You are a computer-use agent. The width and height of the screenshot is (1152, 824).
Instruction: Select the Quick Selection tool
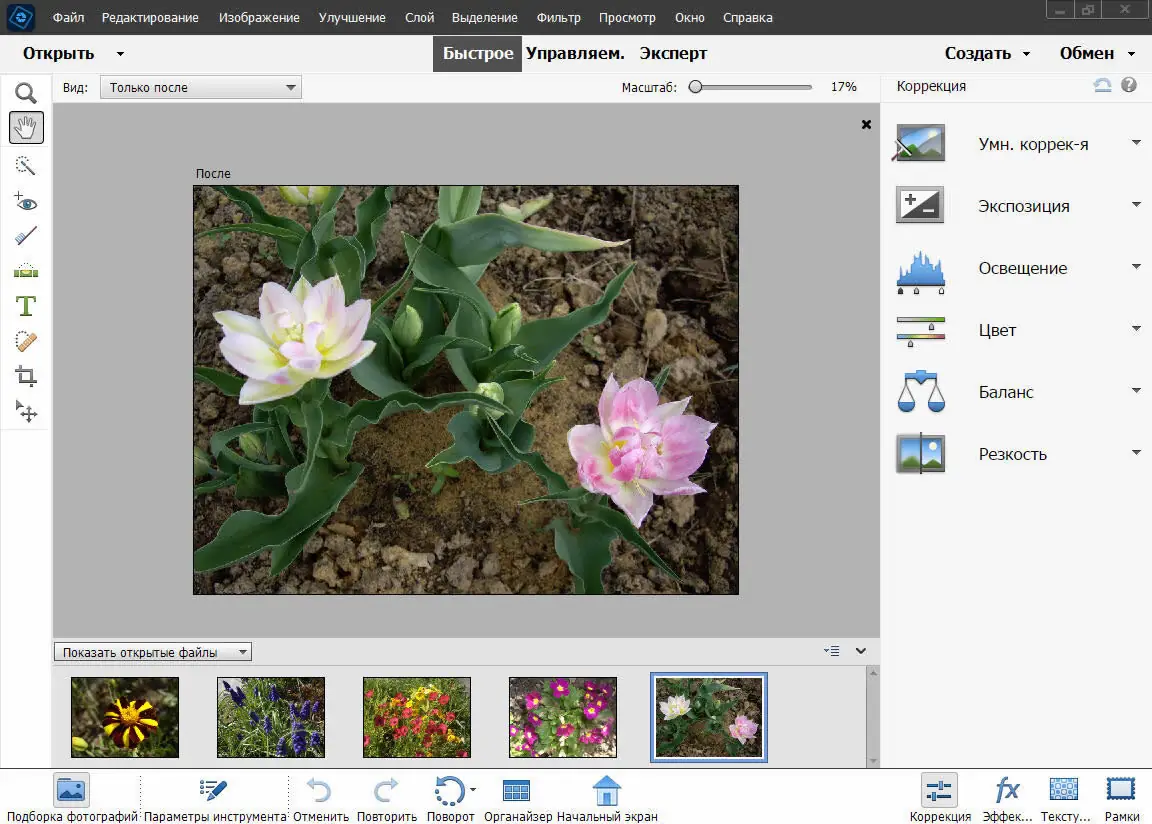[26, 165]
